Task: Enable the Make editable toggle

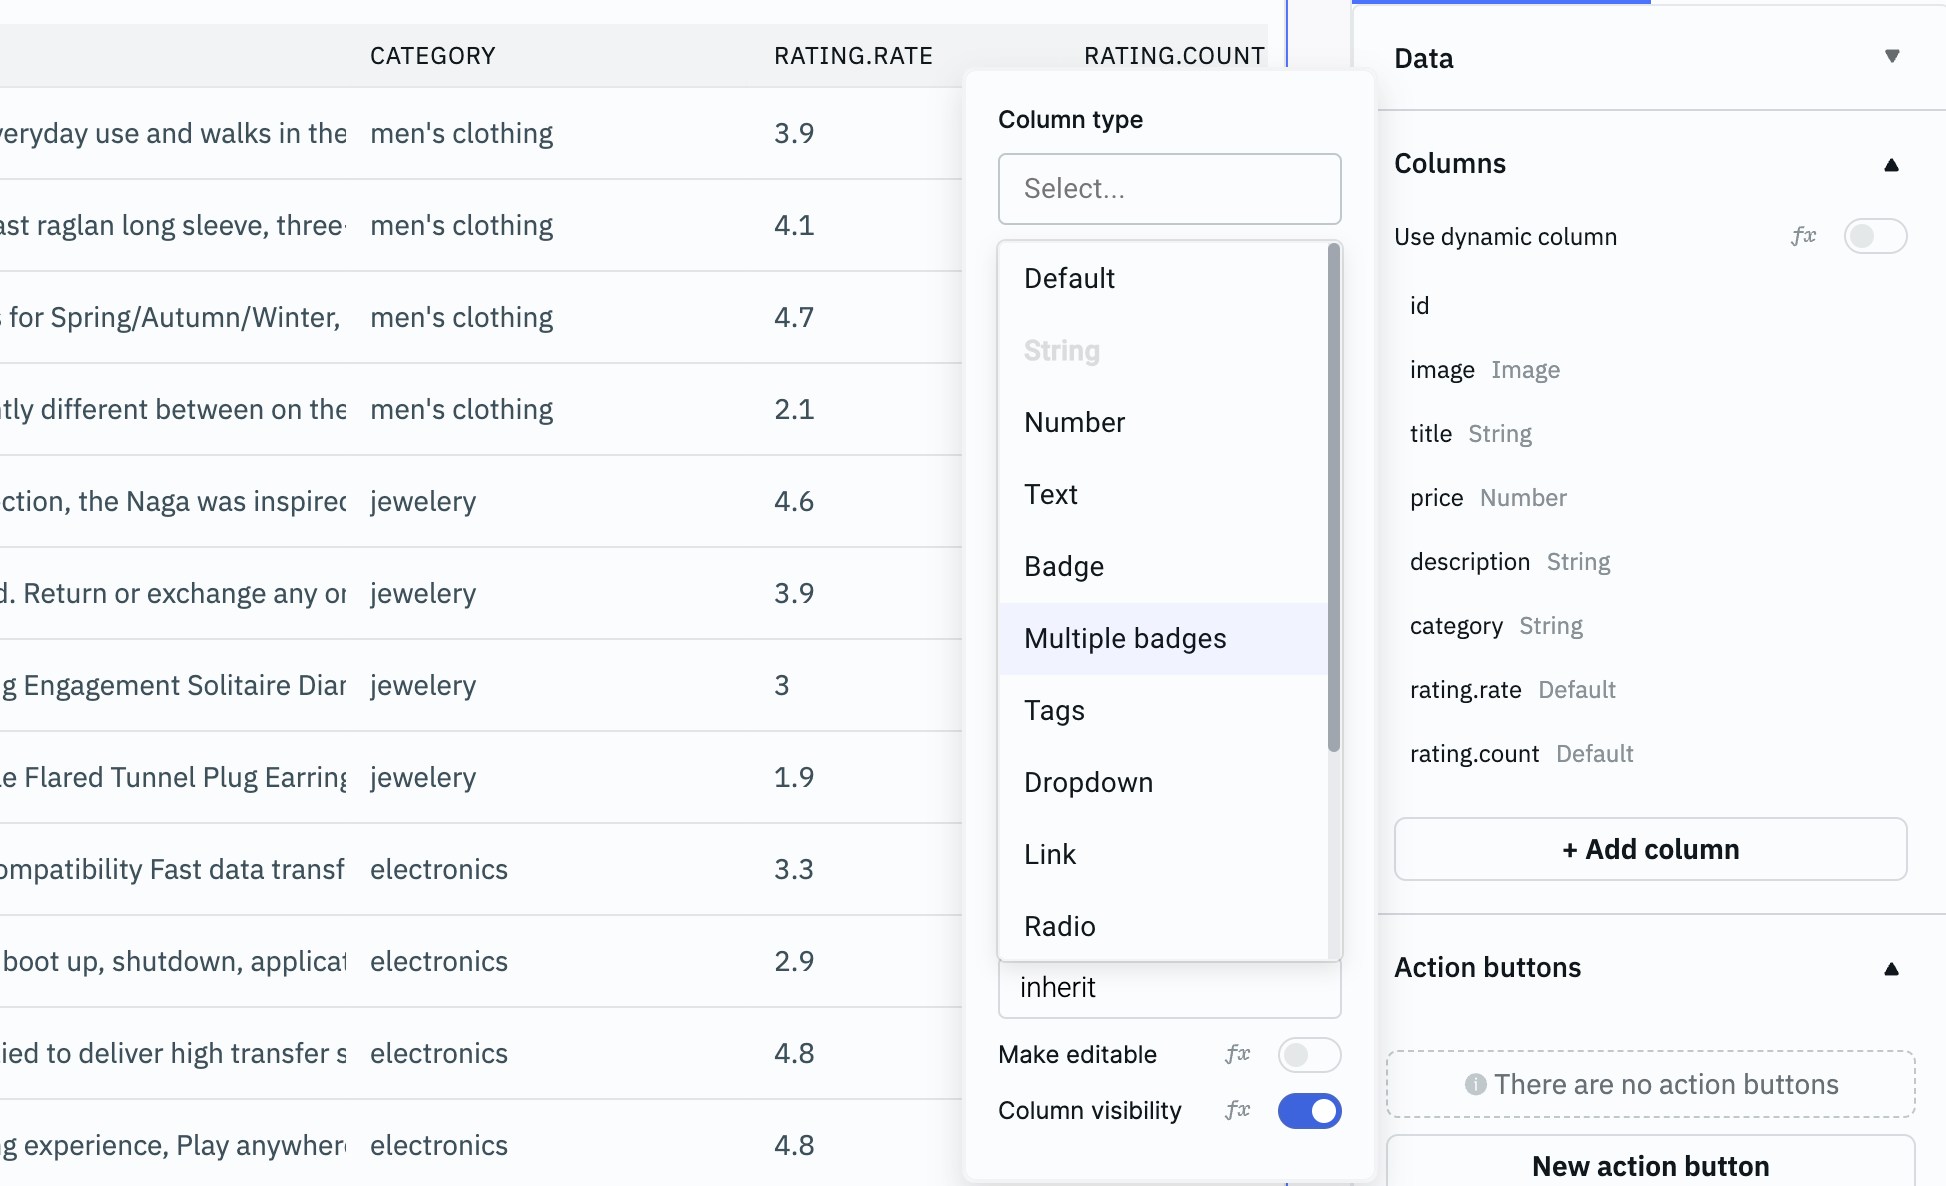Action: (x=1308, y=1054)
